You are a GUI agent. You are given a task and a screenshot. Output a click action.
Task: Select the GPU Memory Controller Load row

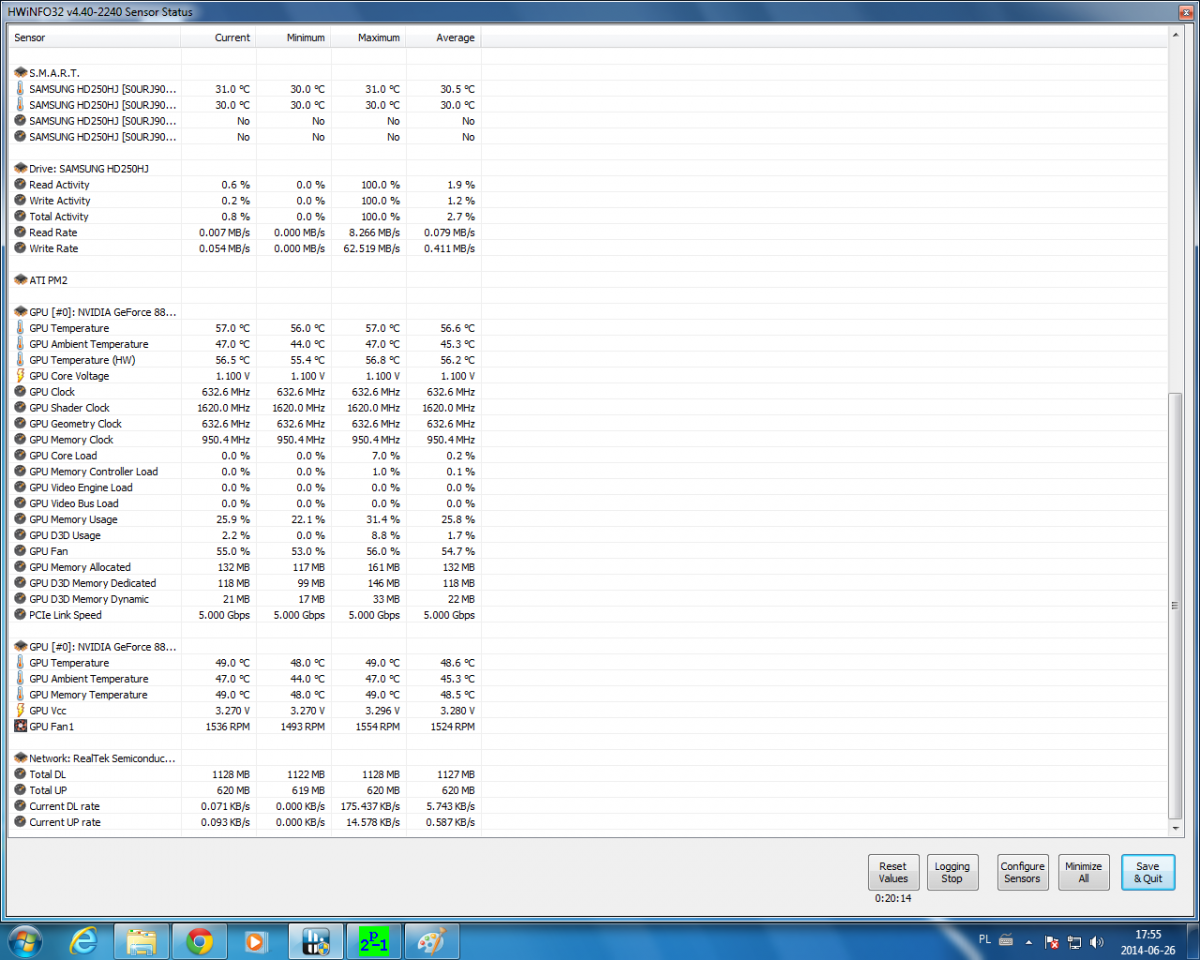245,472
